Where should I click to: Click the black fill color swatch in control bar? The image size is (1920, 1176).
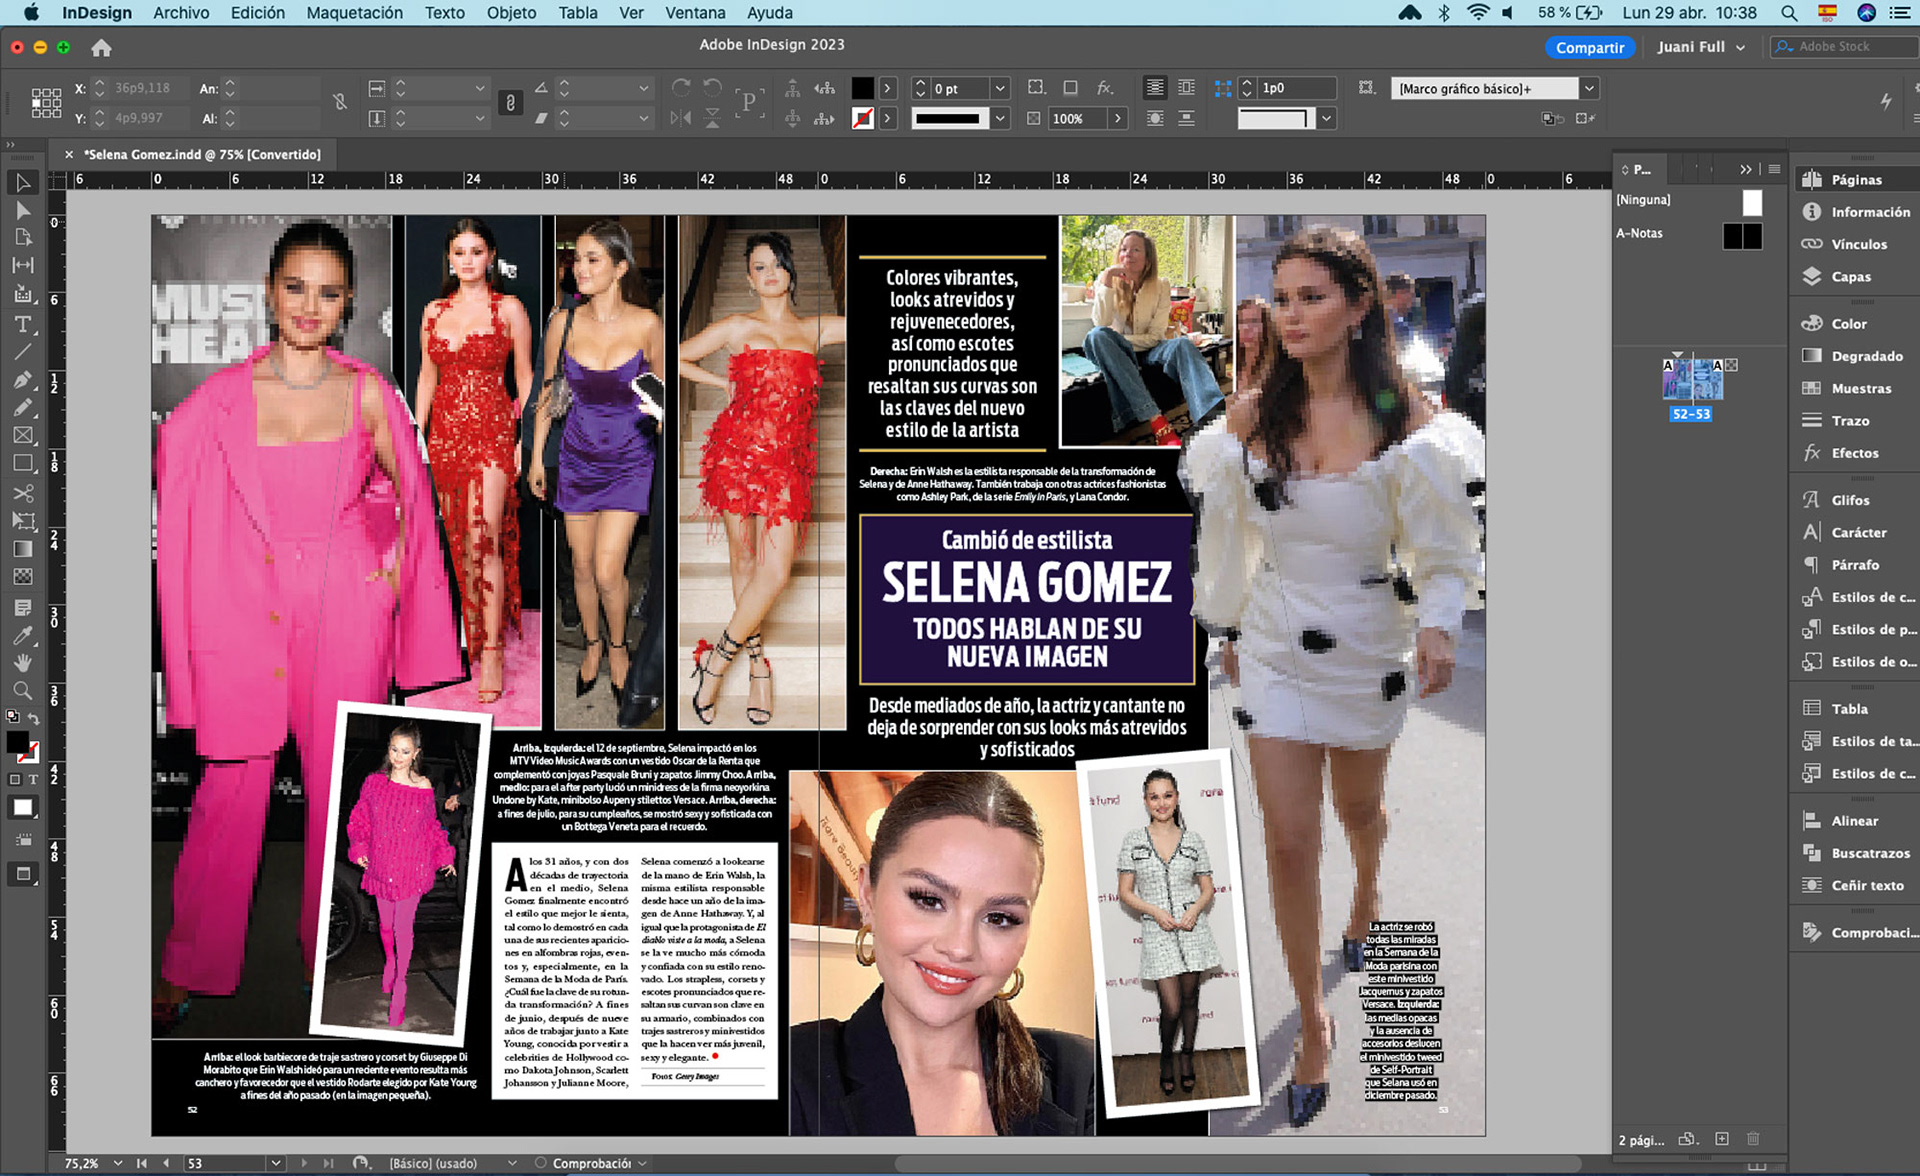coord(862,89)
